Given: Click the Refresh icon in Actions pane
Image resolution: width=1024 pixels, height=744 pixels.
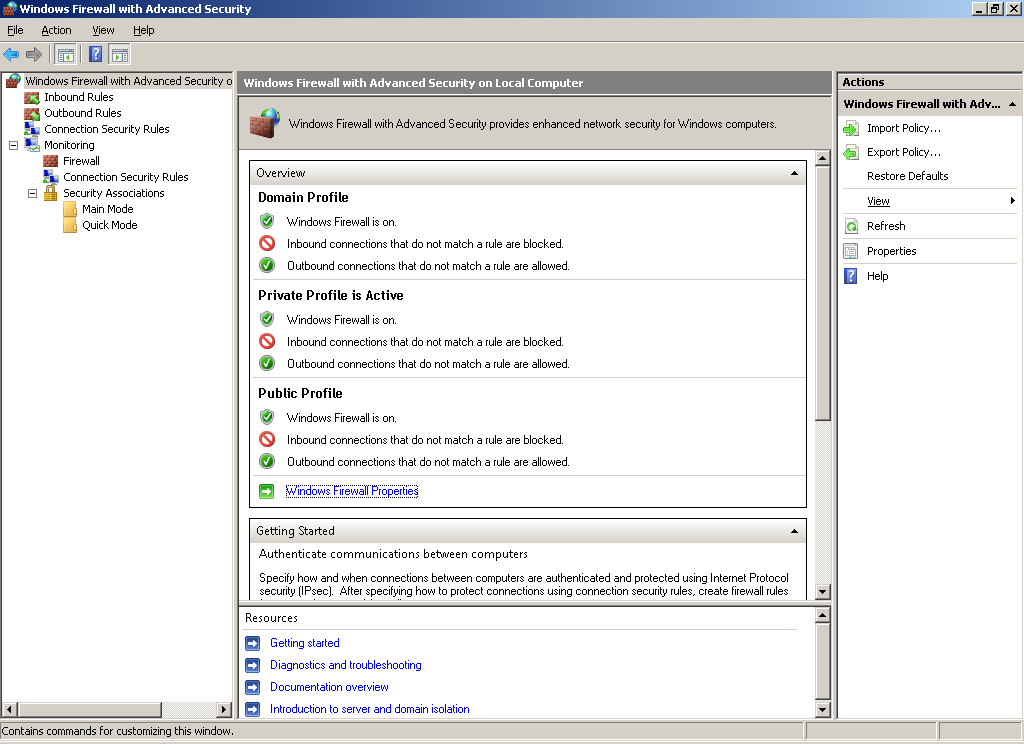Looking at the screenshot, I should pos(851,227).
